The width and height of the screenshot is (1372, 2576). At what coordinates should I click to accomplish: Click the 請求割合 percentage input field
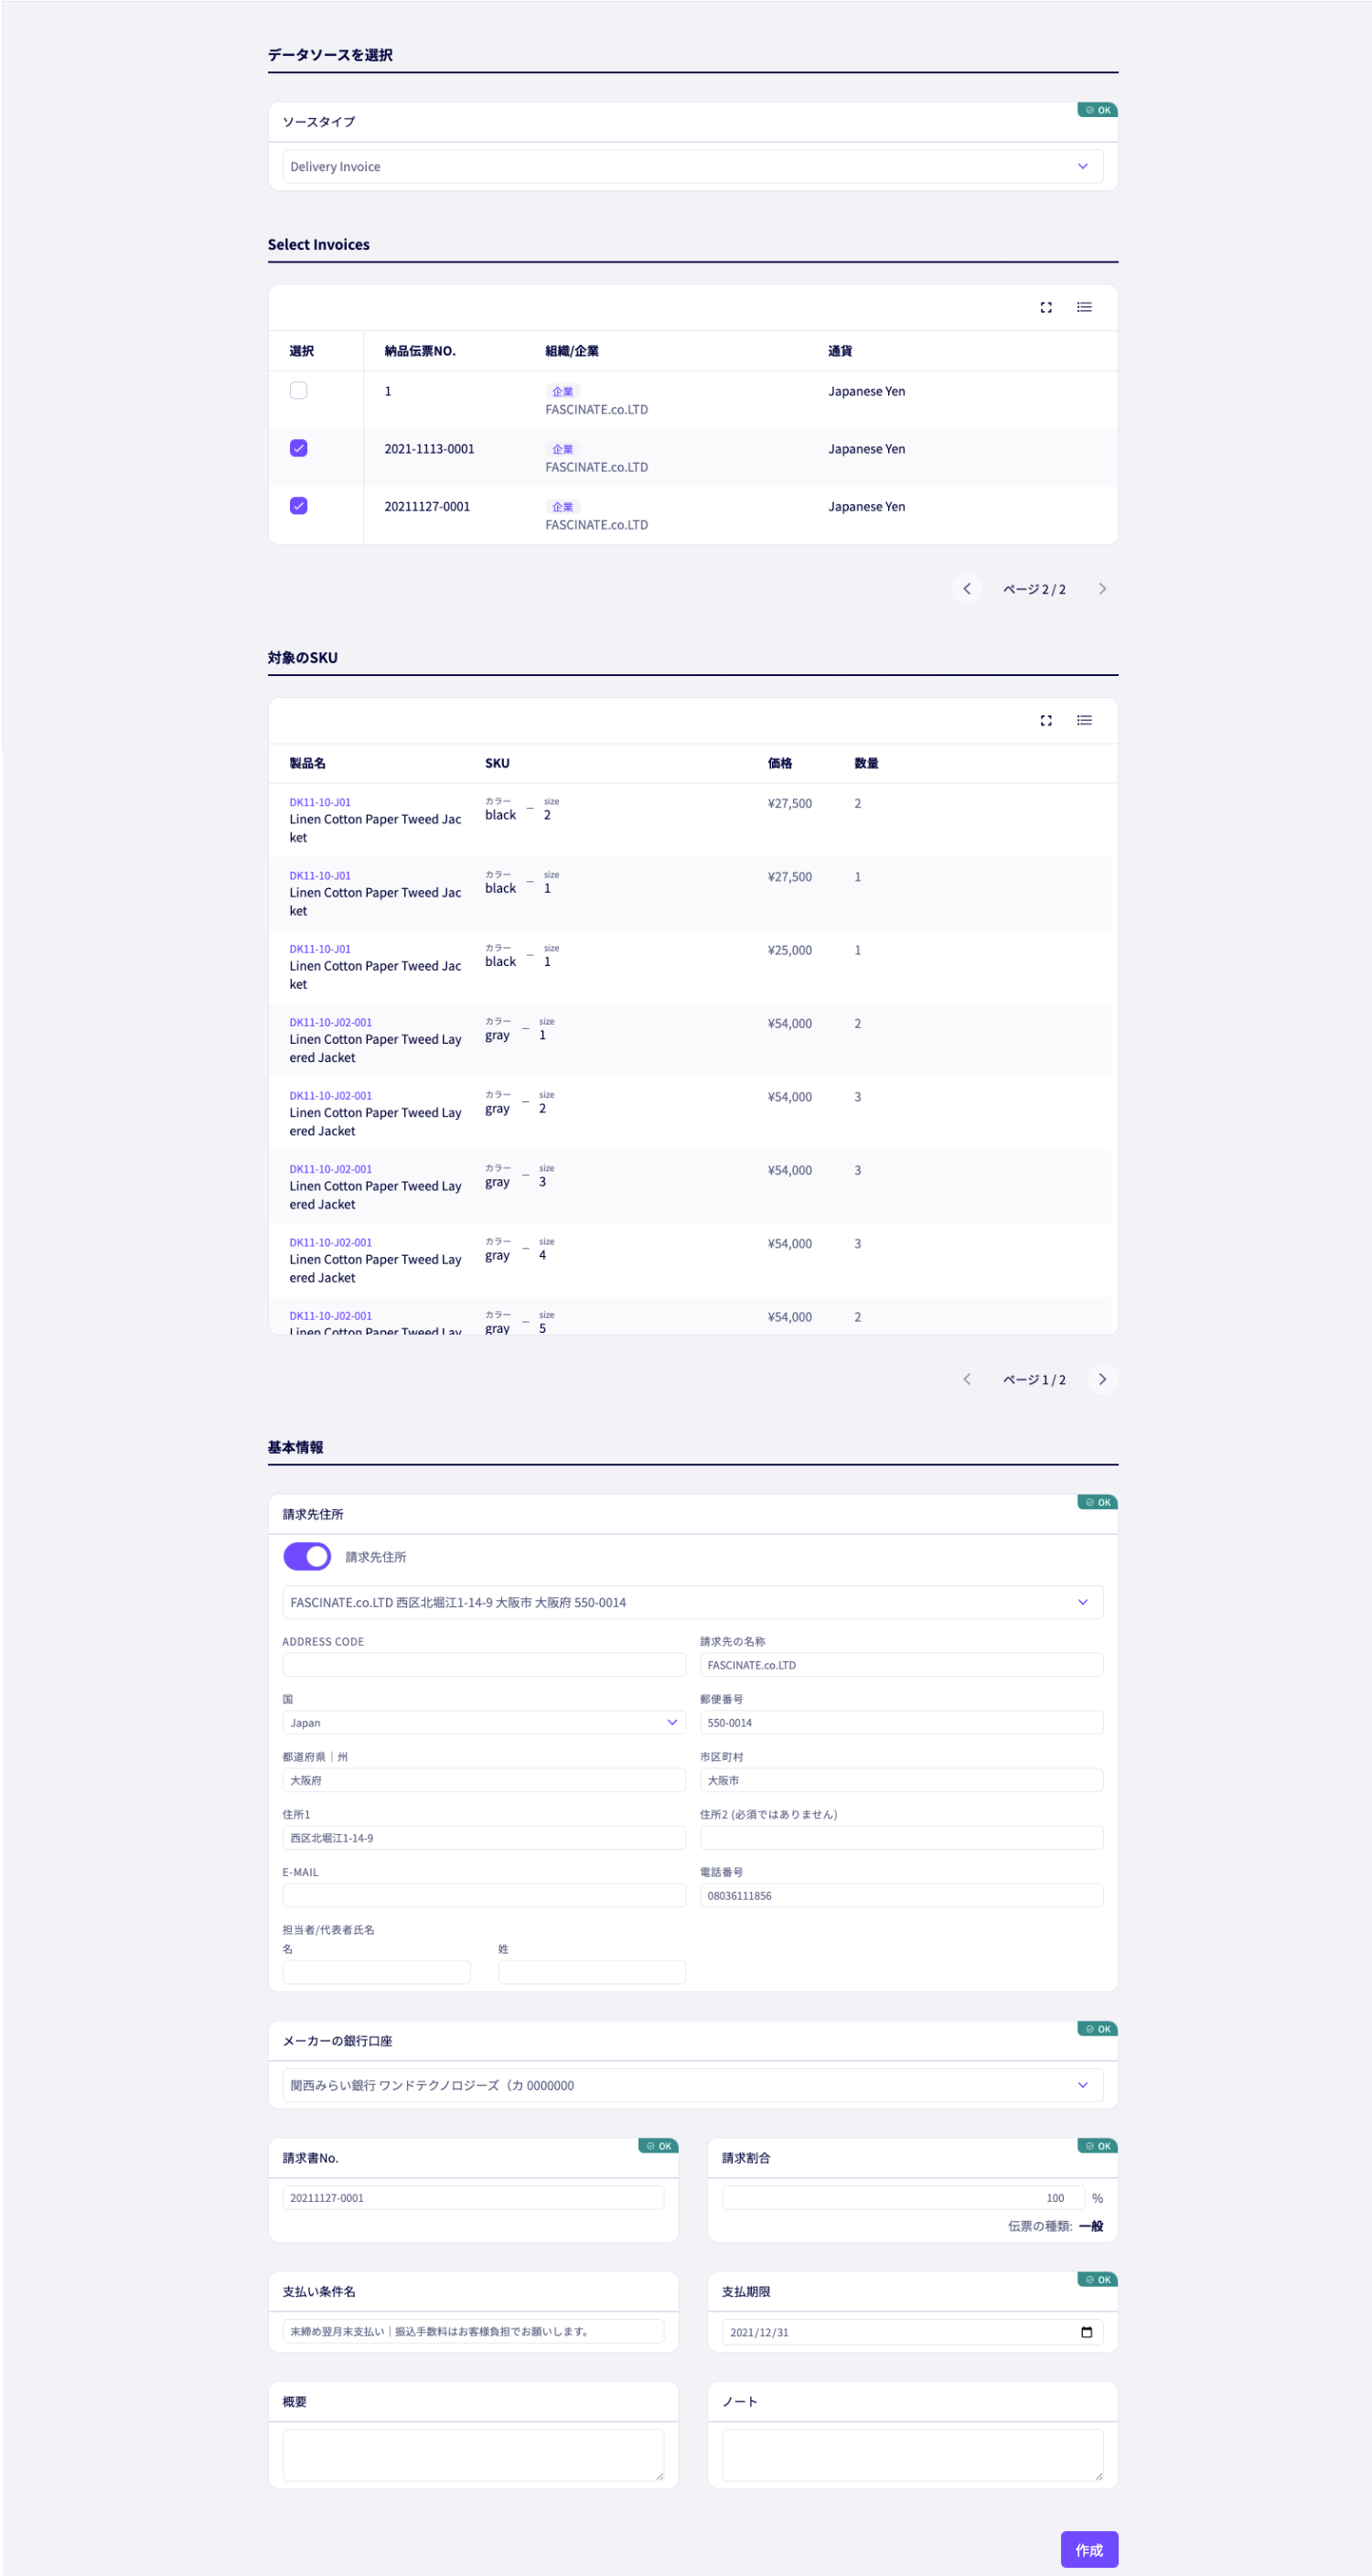click(903, 2197)
